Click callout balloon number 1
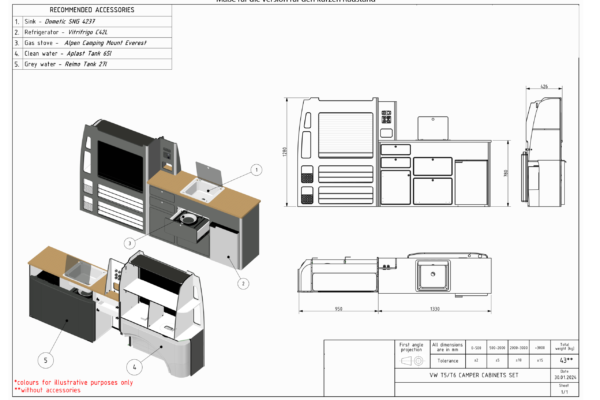Viewport: 600px width, 400px height. (255, 171)
